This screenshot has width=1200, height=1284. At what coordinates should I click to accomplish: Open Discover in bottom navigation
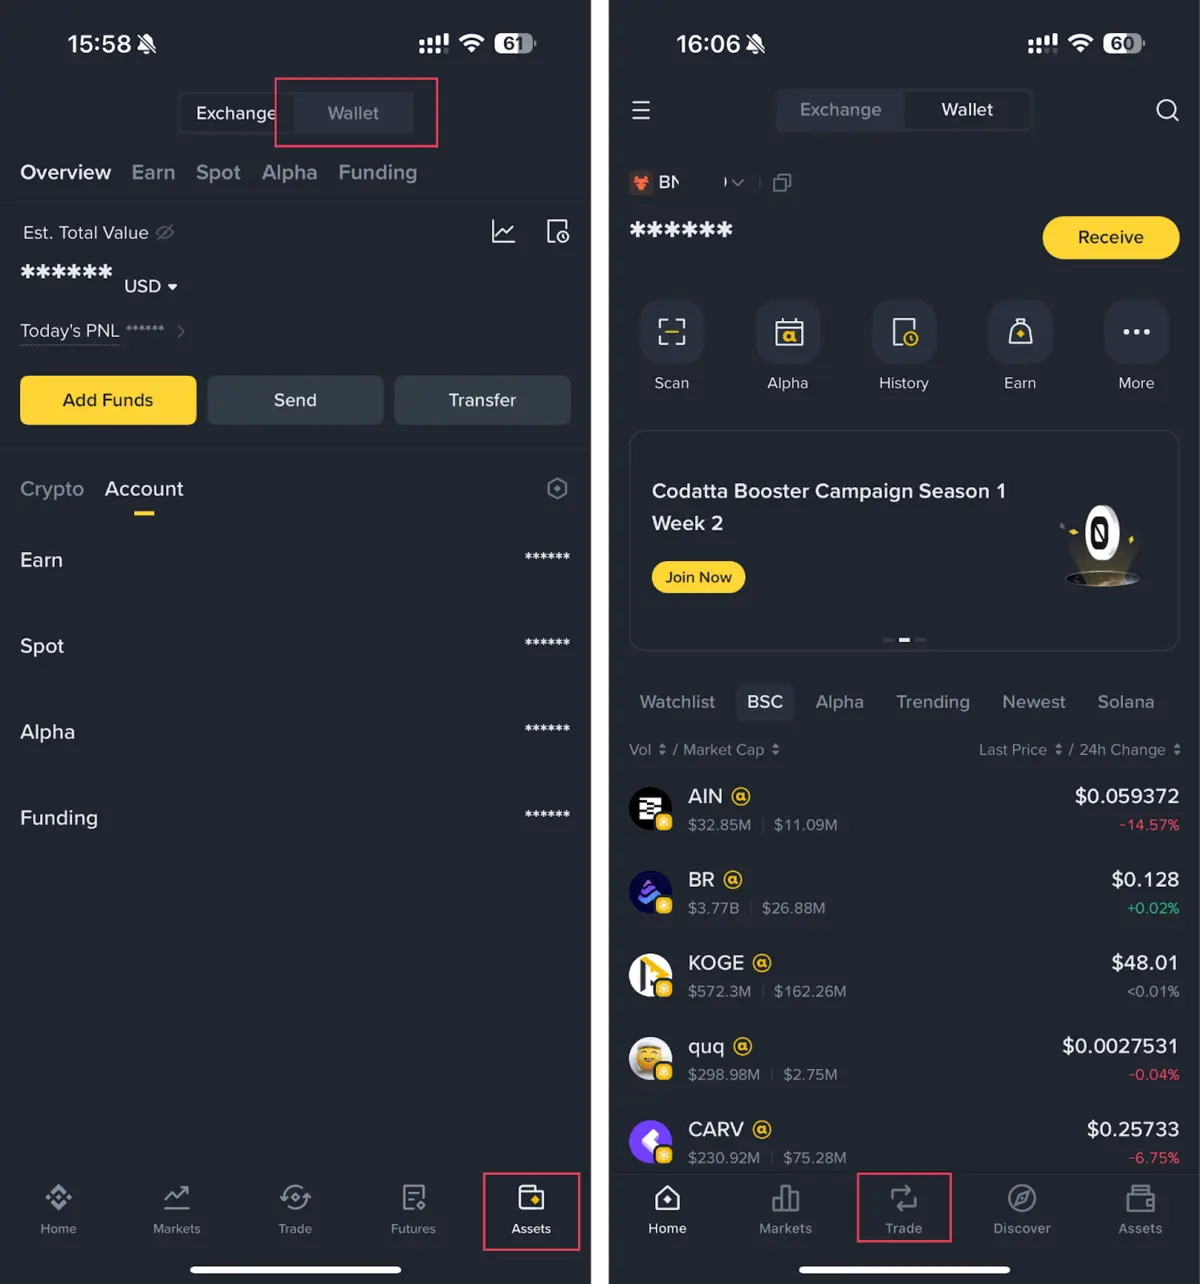(1022, 1208)
